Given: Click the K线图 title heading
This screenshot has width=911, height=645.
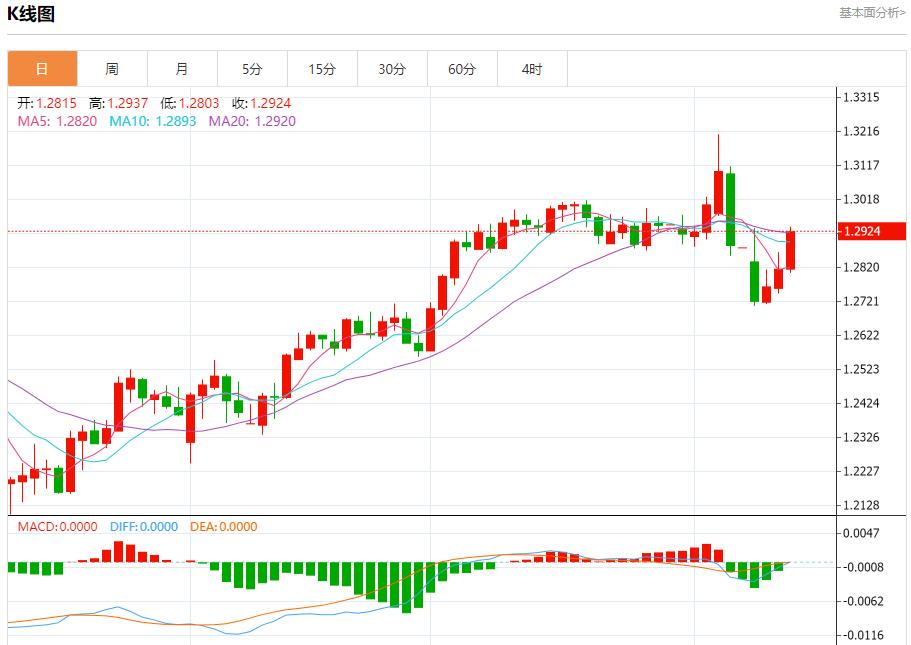Looking at the screenshot, I should pyautogui.click(x=31, y=14).
